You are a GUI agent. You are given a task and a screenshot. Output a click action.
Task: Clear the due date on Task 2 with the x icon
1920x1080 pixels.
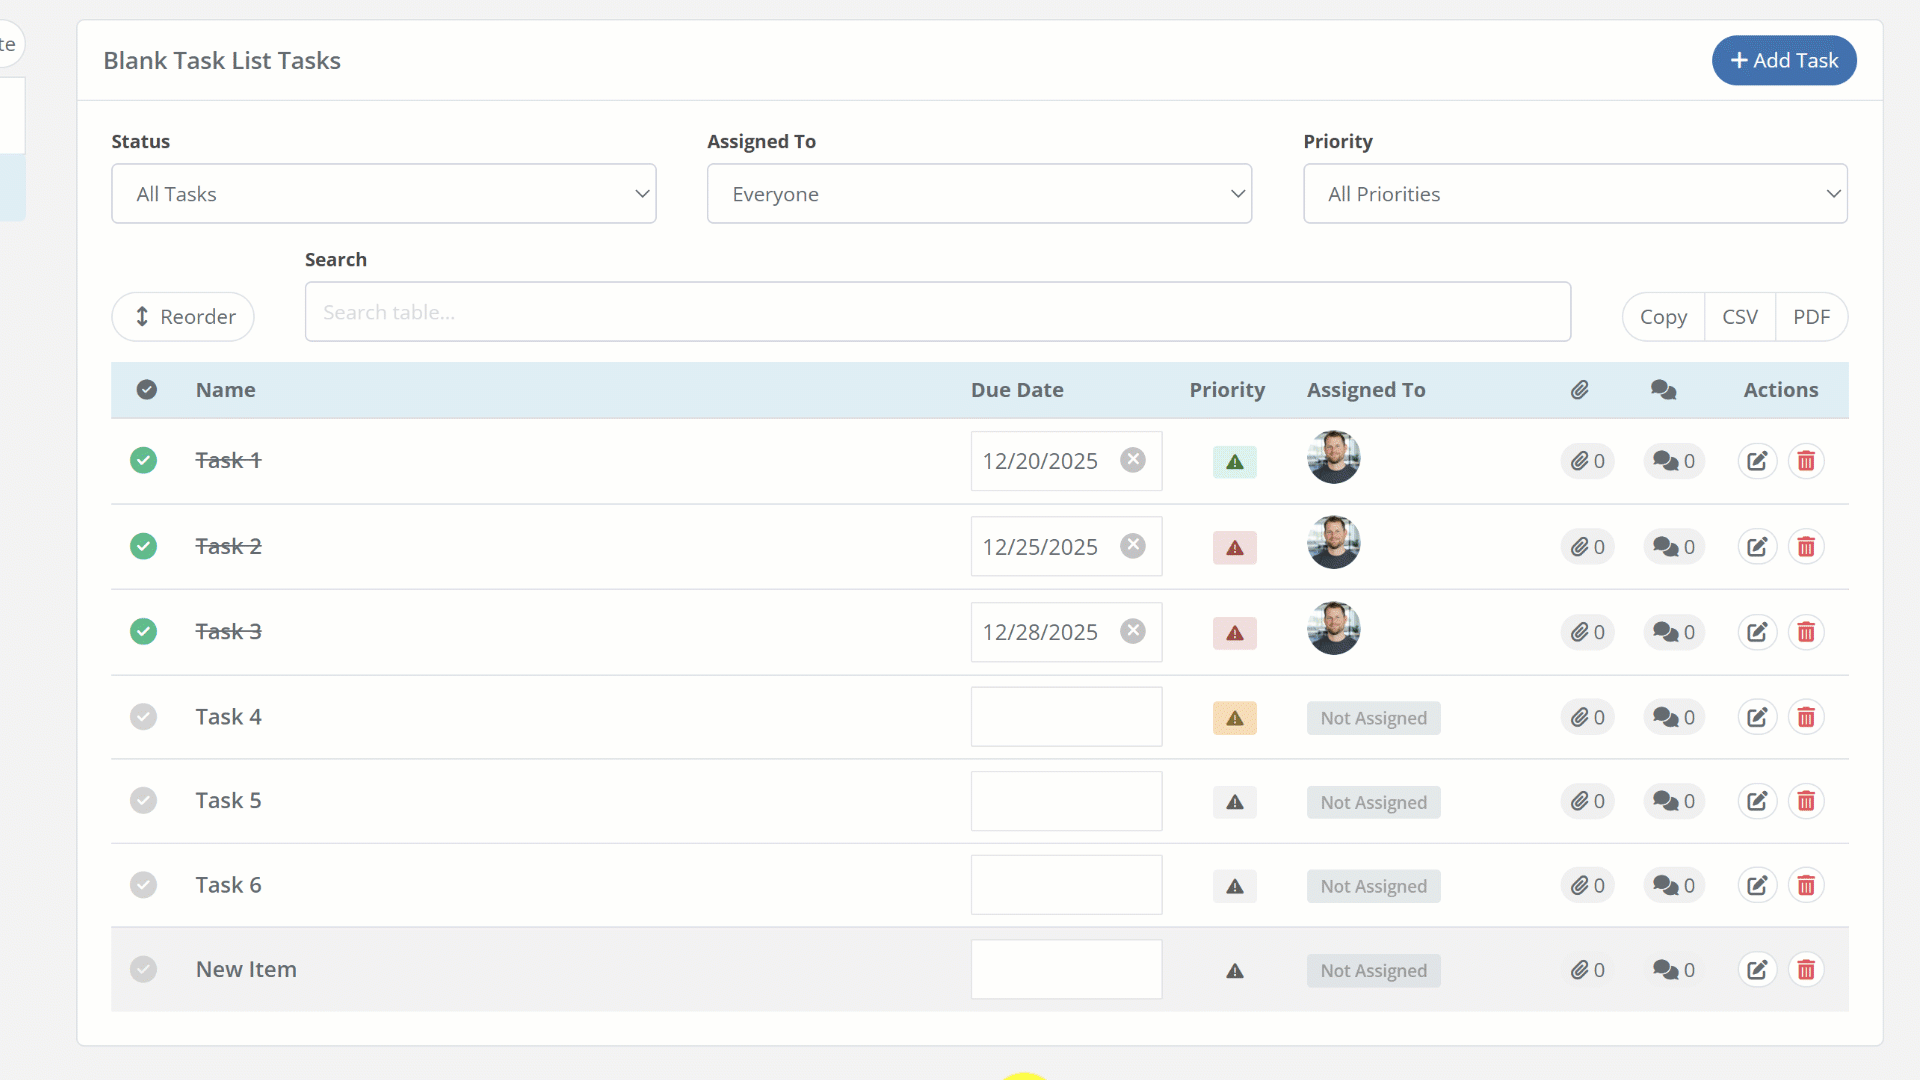pyautogui.click(x=1132, y=546)
